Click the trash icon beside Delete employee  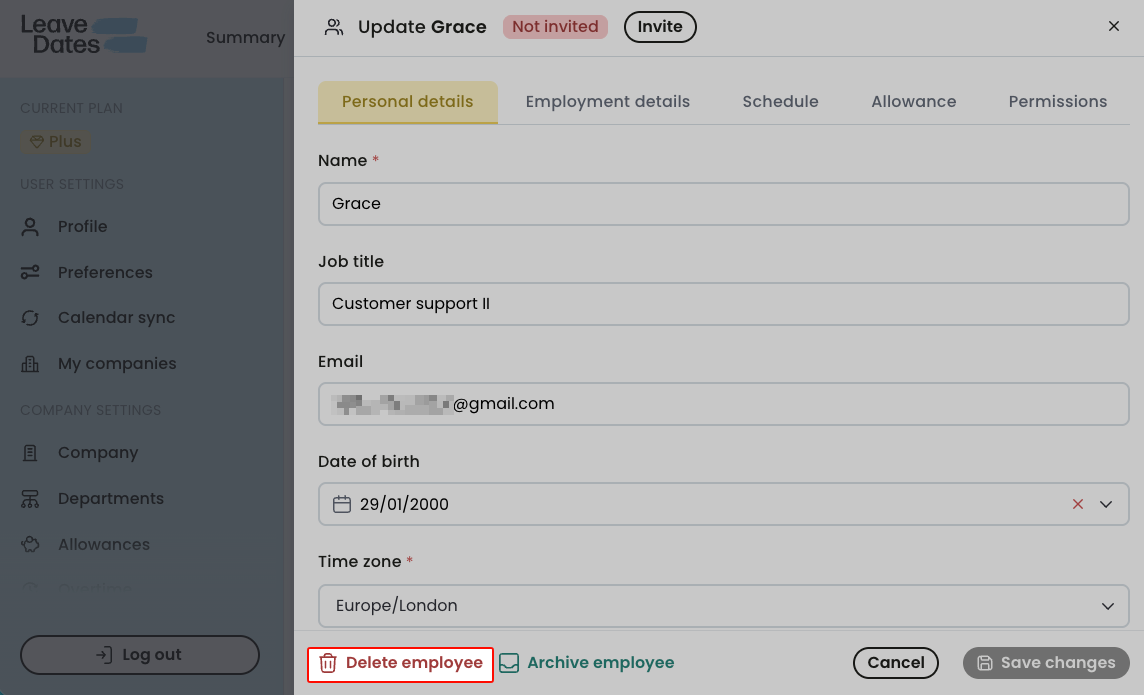click(329, 663)
